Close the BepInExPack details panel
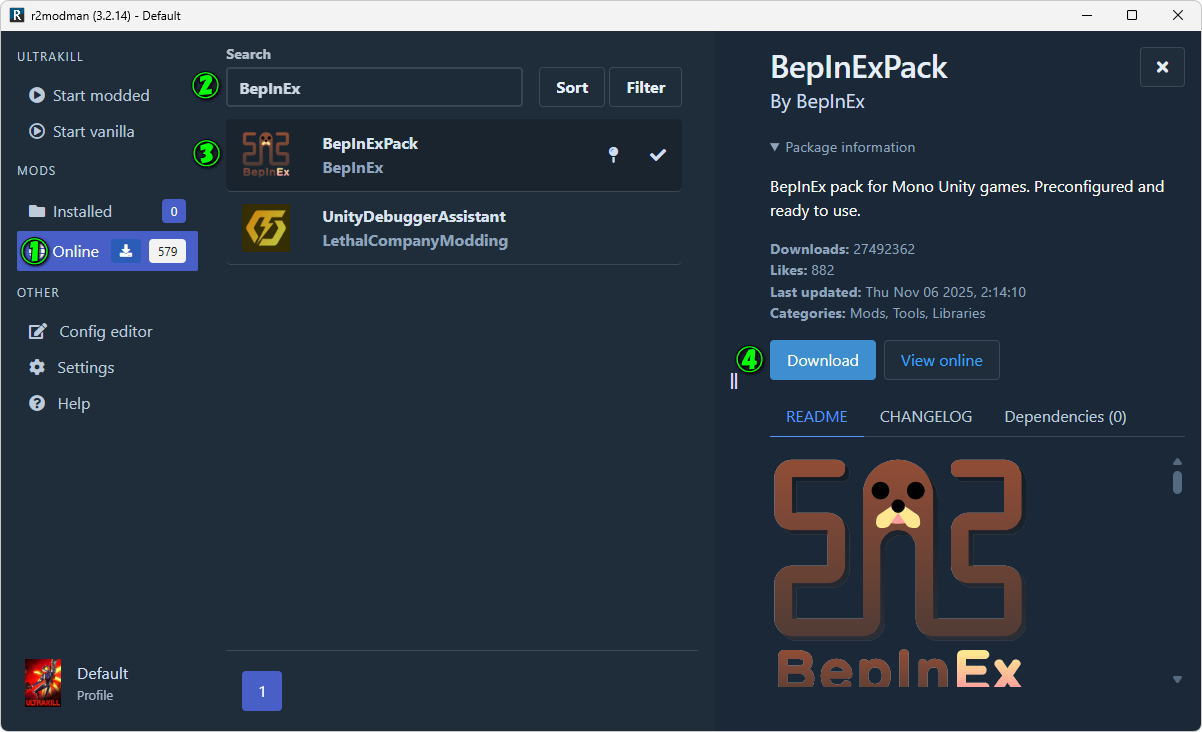The height and width of the screenshot is (732, 1202). click(1162, 67)
